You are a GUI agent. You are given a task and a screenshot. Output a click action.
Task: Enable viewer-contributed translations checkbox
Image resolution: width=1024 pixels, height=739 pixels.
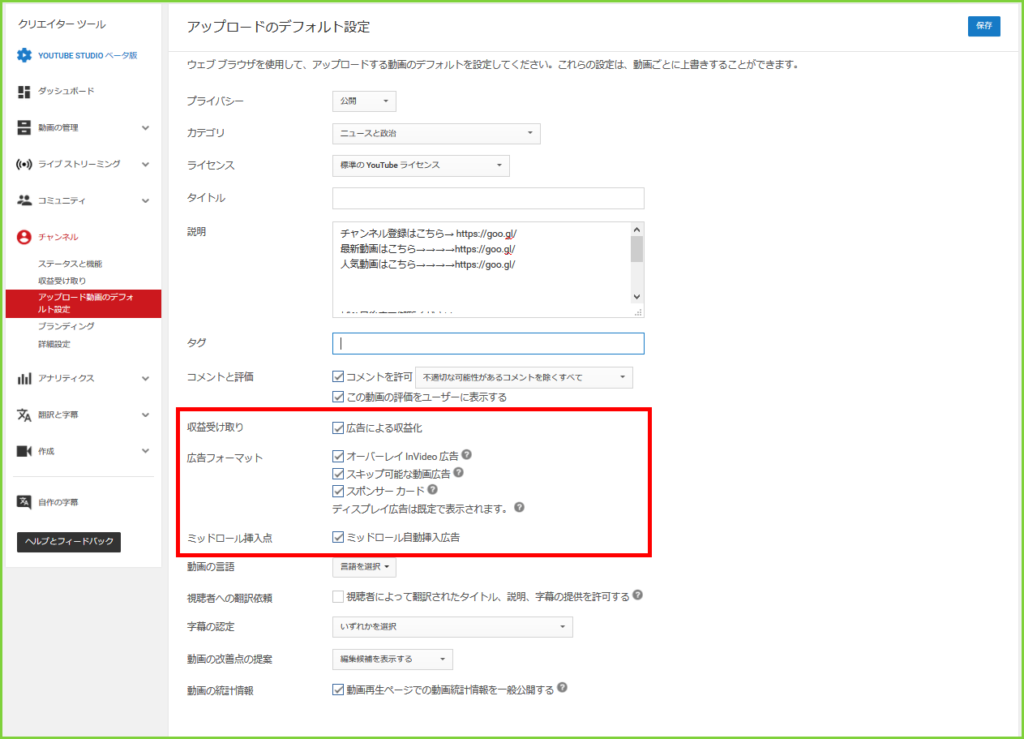pos(338,597)
